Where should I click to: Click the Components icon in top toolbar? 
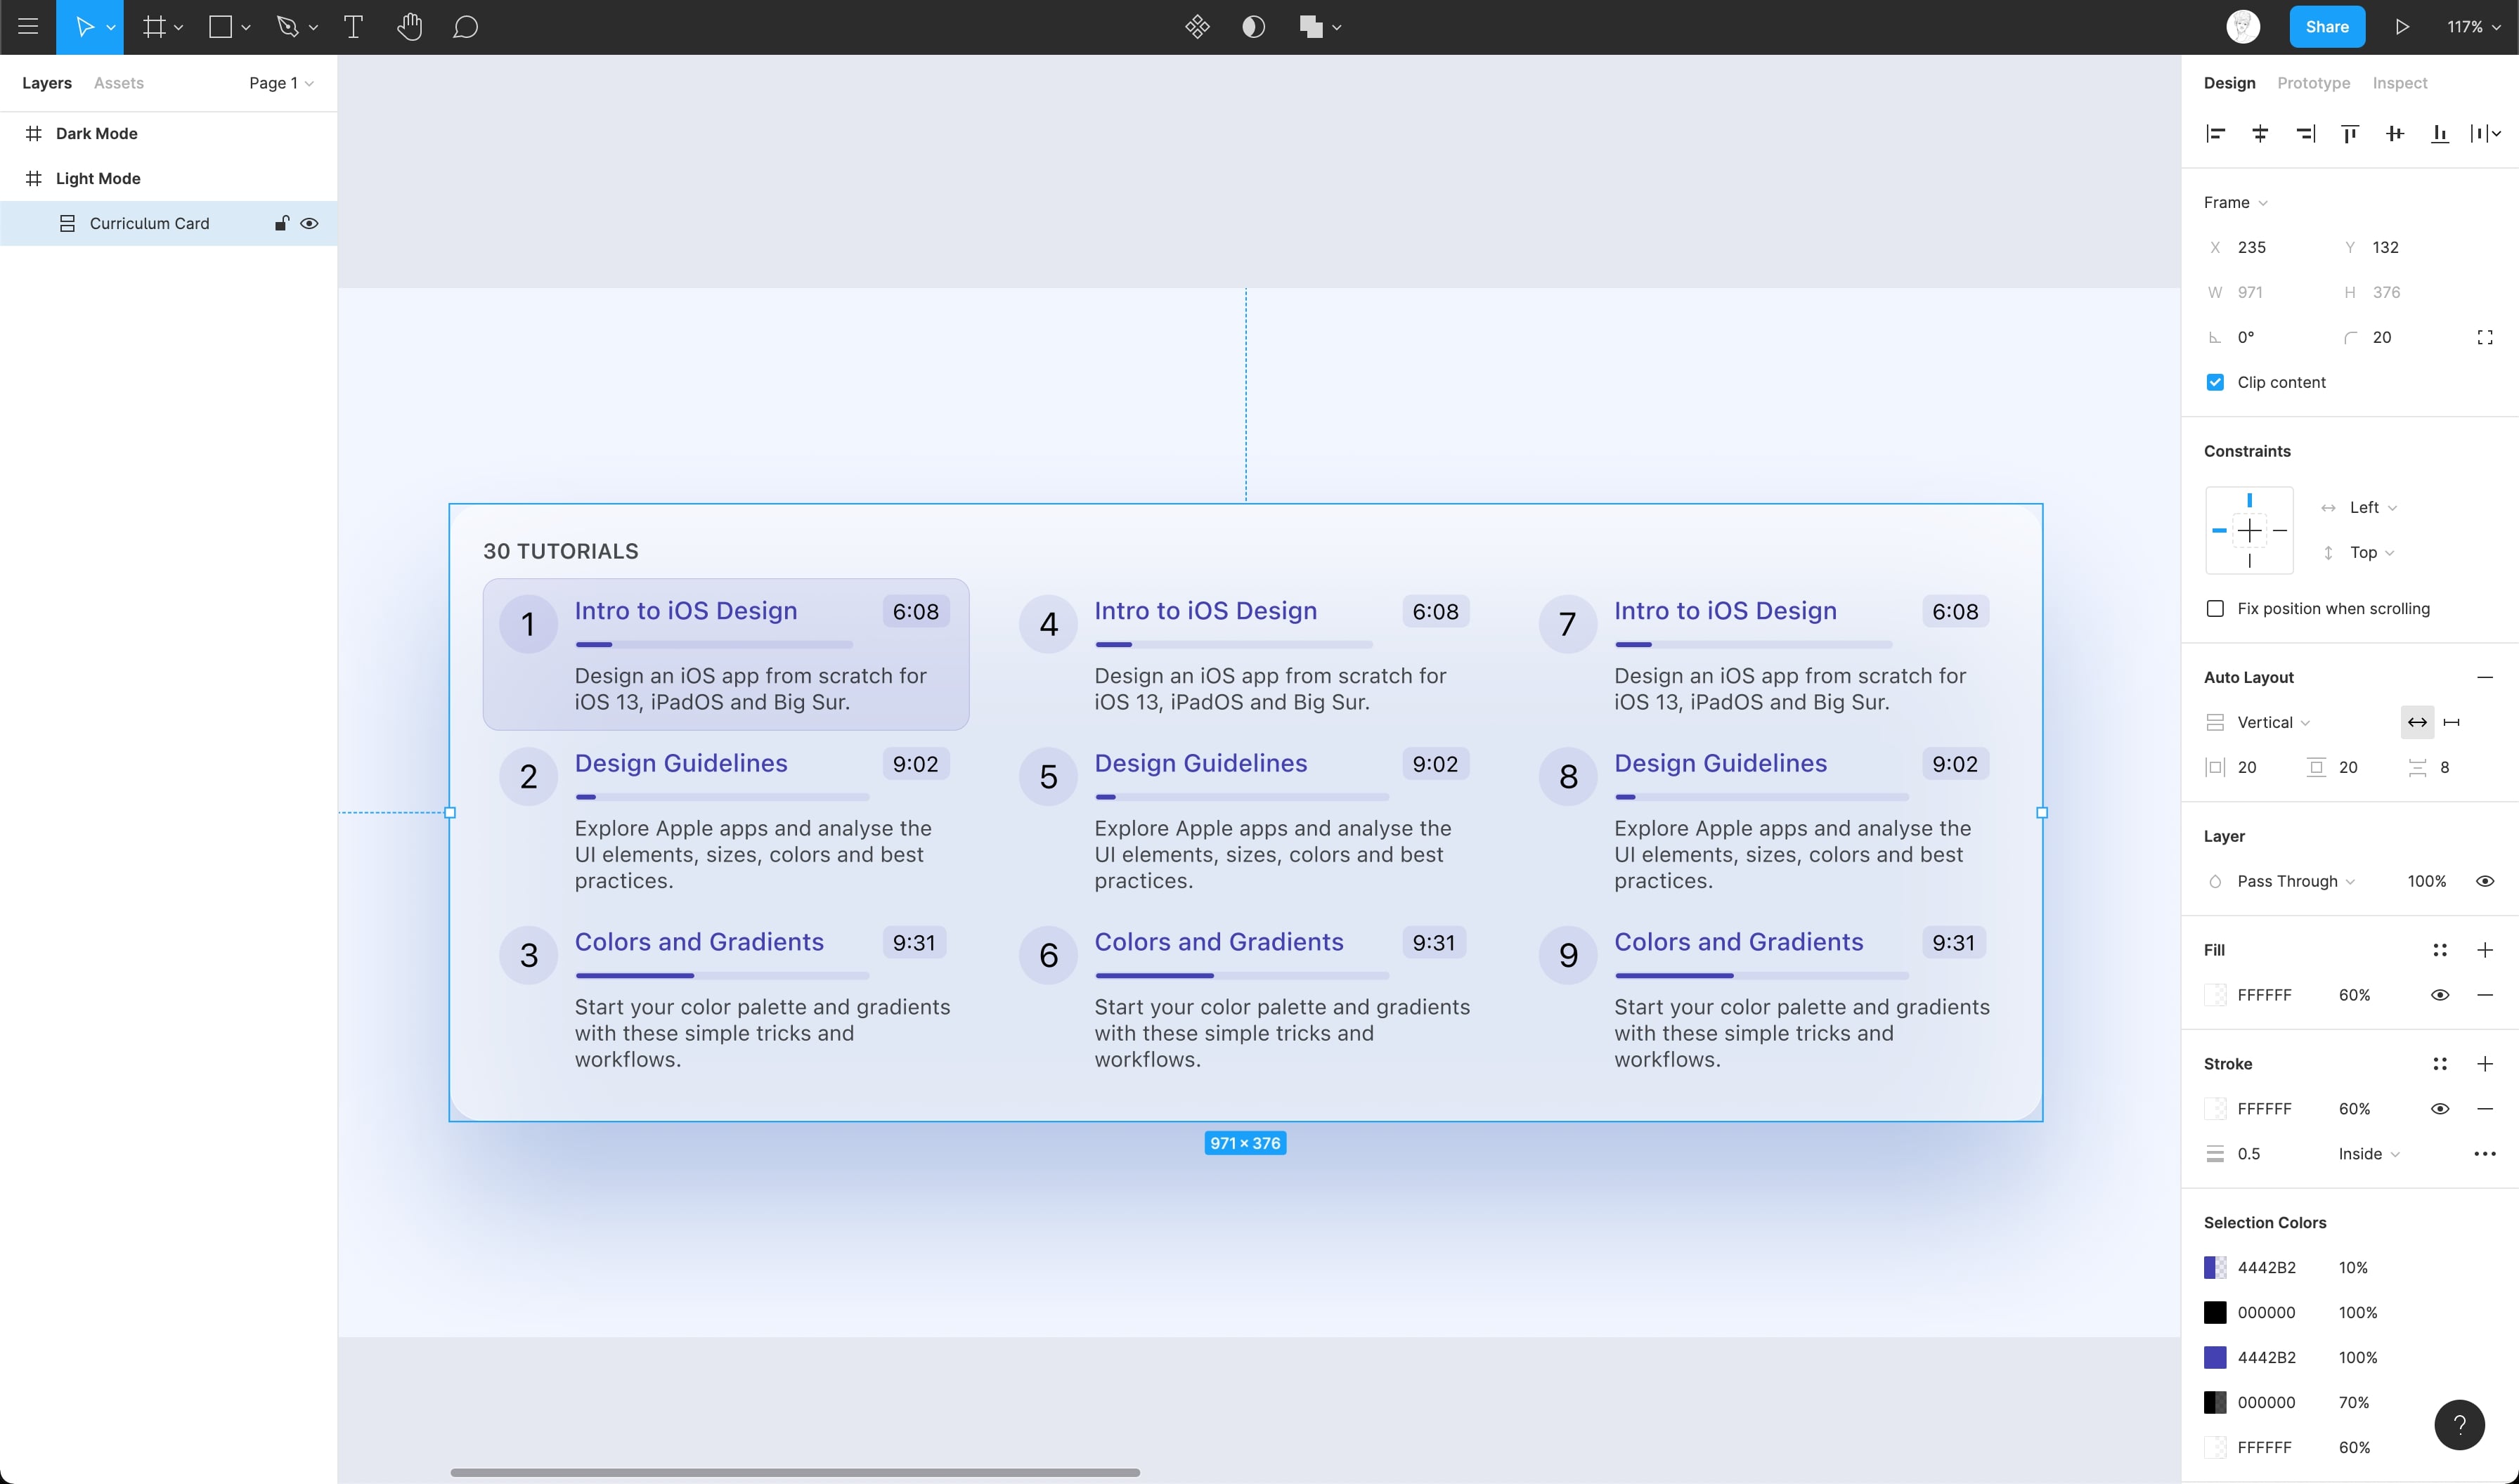coord(1197,27)
